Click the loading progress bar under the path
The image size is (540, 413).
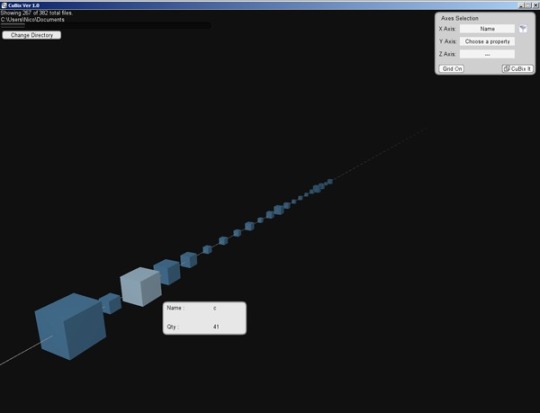(x=105, y=25)
